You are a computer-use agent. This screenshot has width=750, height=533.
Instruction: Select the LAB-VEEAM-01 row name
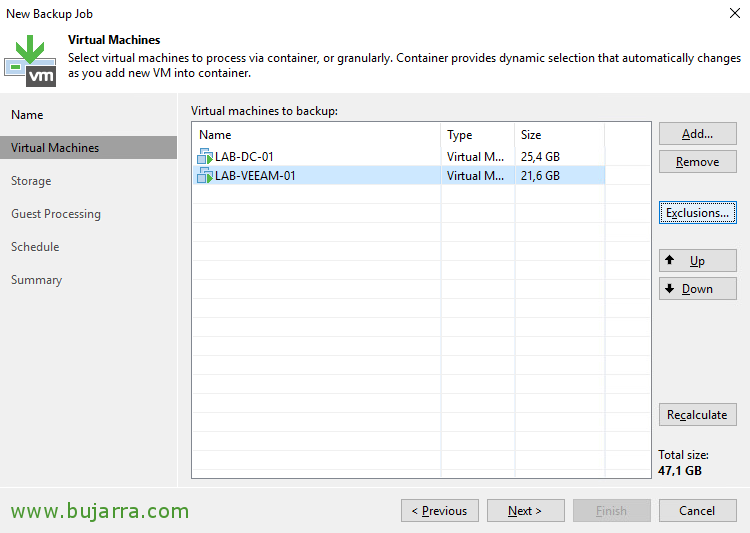tap(255, 176)
